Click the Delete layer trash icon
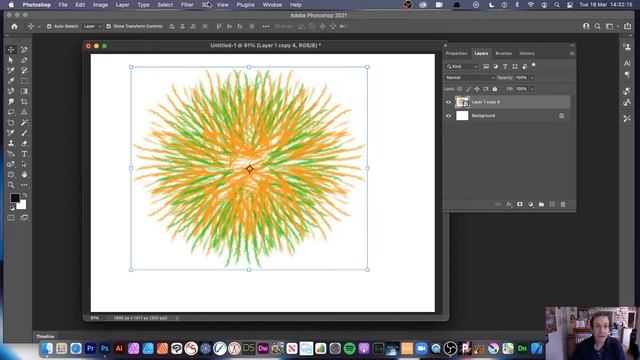 tap(563, 204)
